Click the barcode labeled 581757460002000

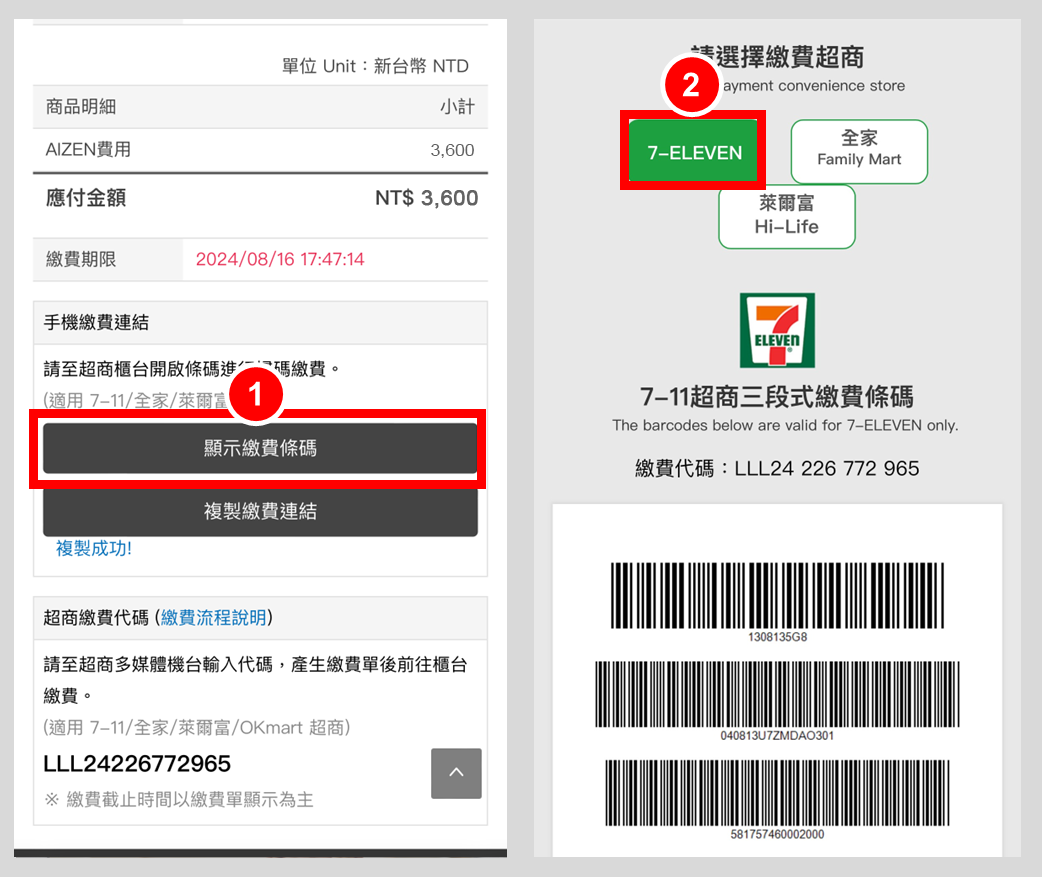pyautogui.click(x=777, y=793)
